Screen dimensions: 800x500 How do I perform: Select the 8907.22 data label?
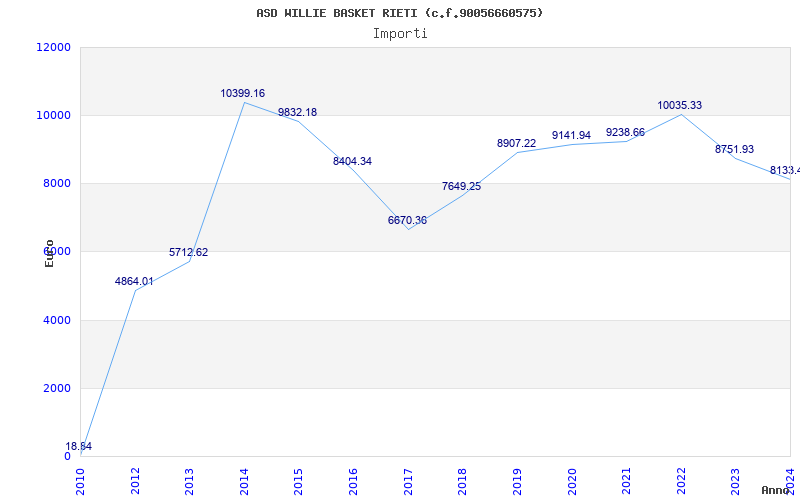pyautogui.click(x=516, y=144)
